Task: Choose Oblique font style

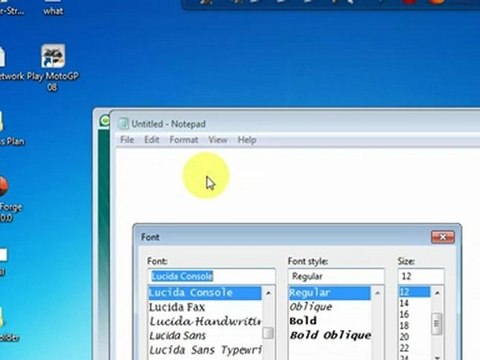Action: point(330,307)
